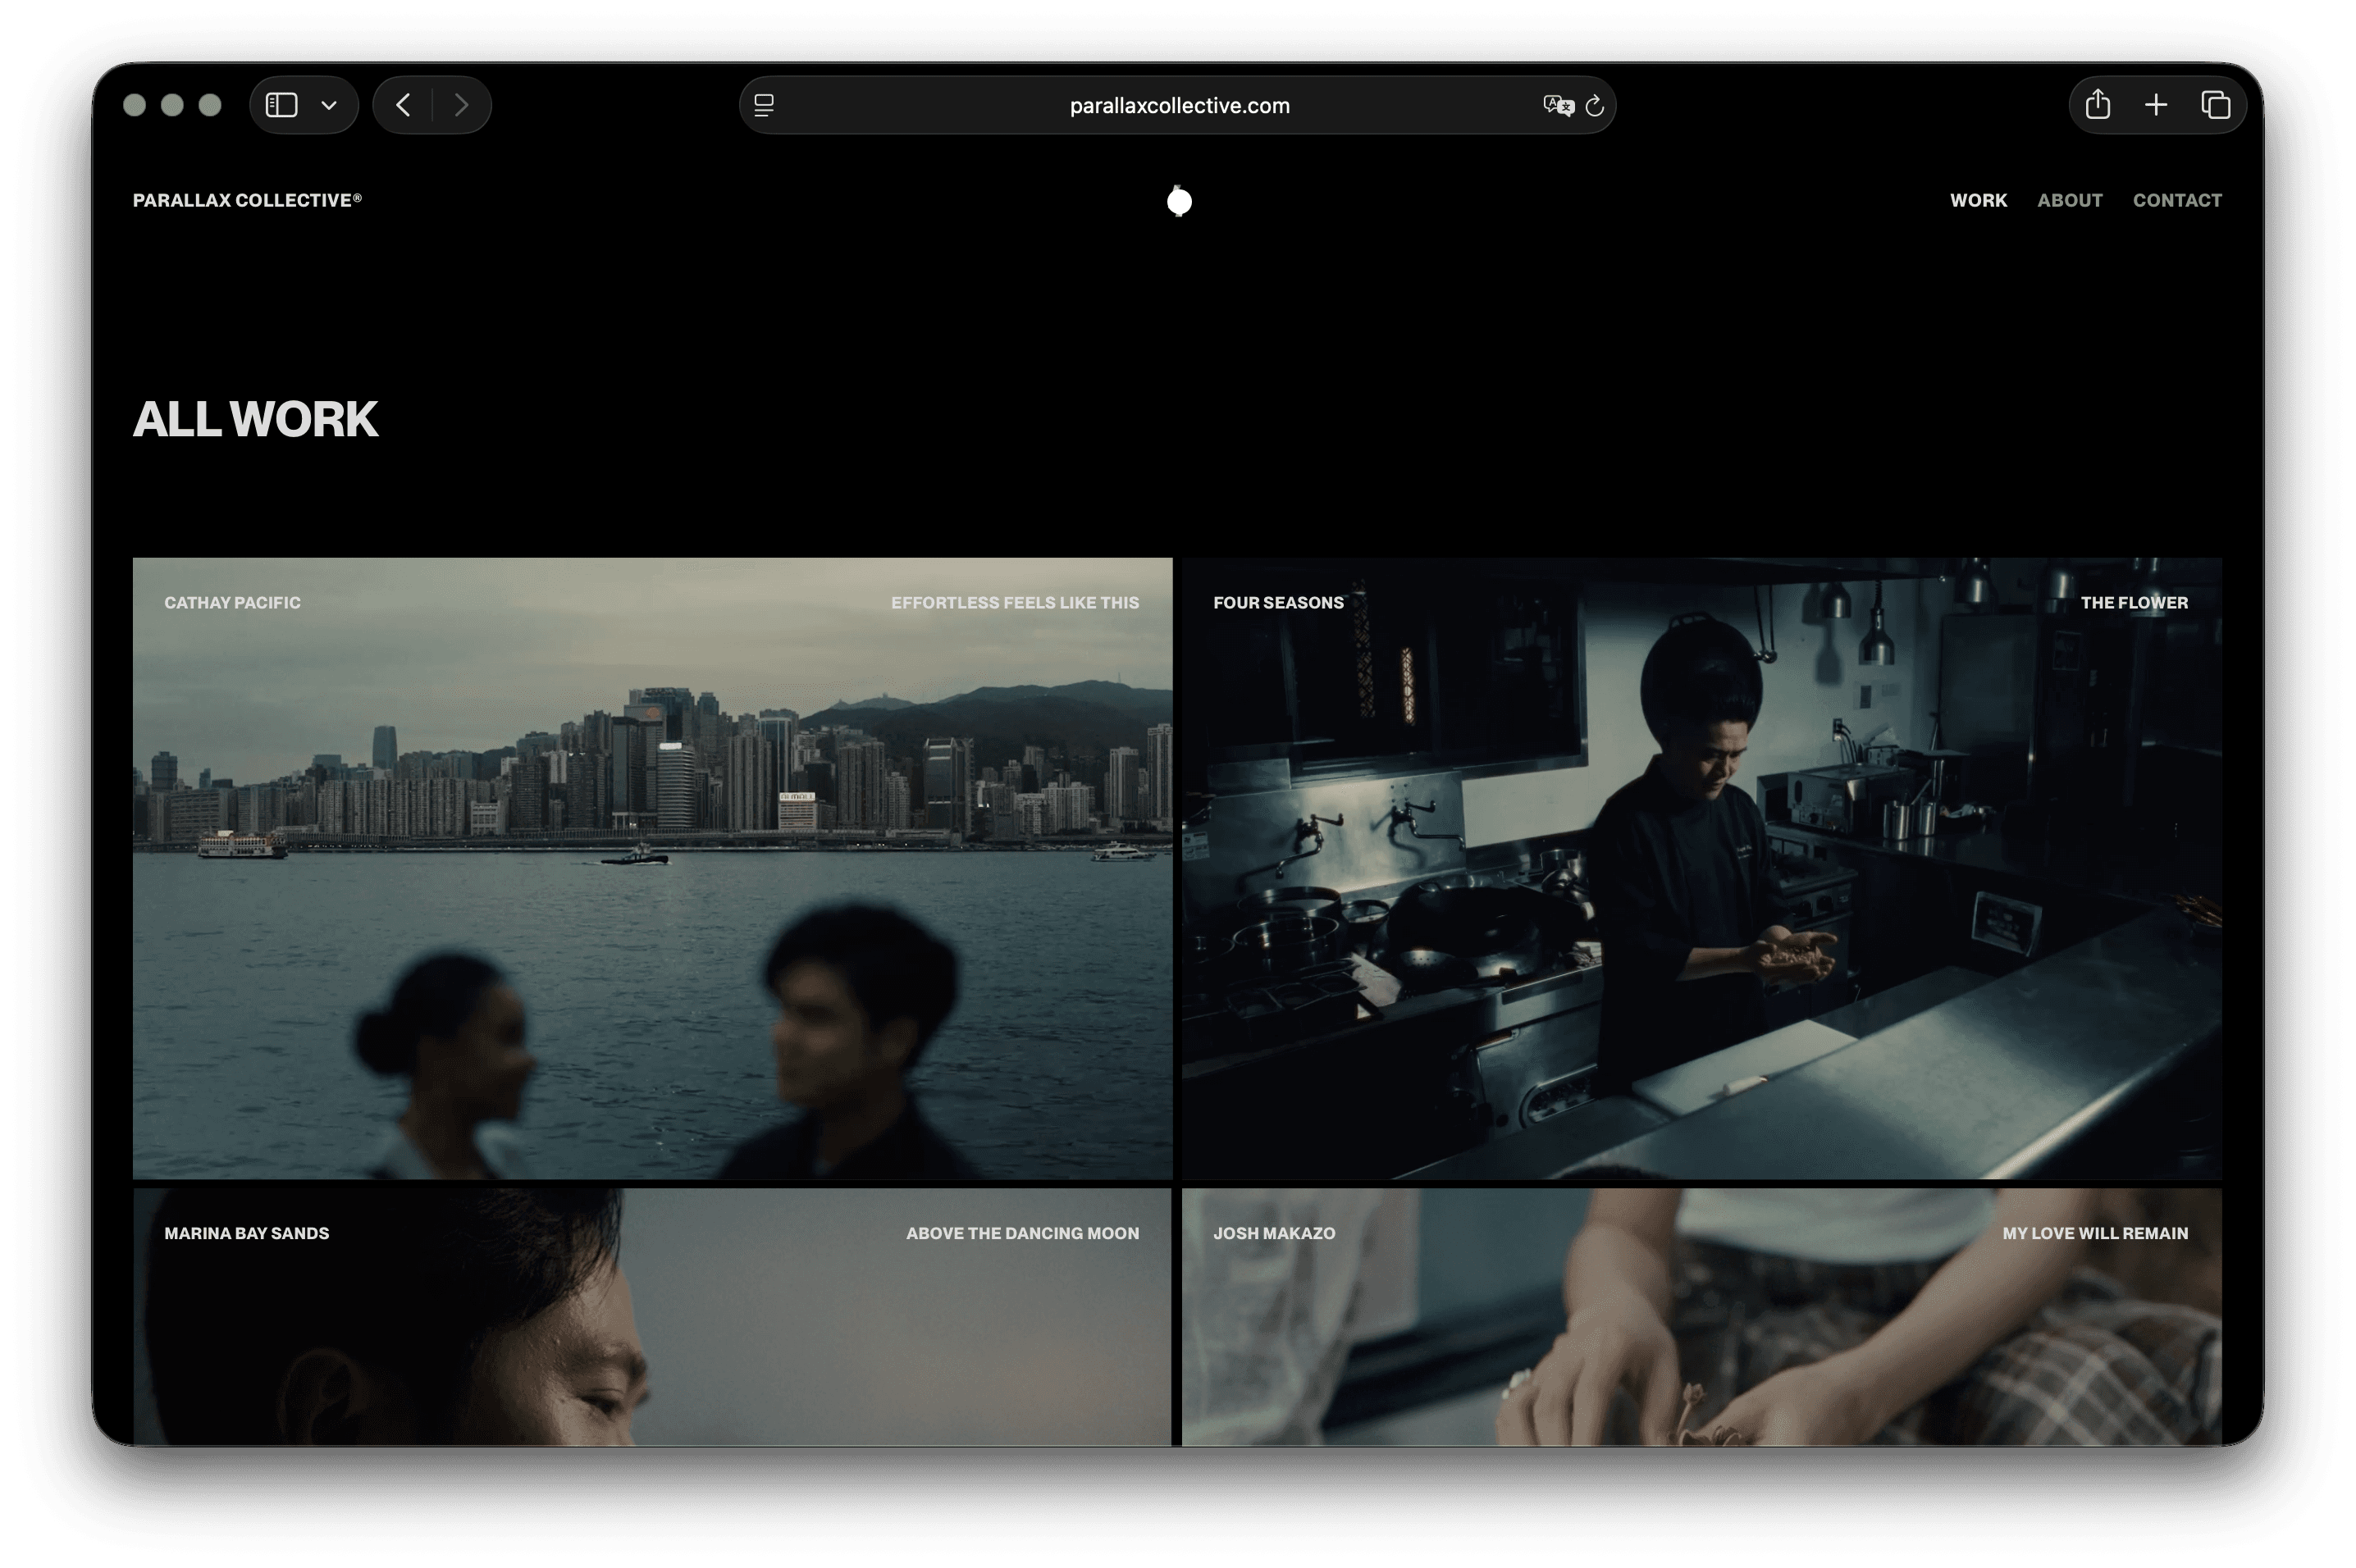Go forward with the right arrow
Viewport: 2356px width, 1568px height.
[461, 105]
